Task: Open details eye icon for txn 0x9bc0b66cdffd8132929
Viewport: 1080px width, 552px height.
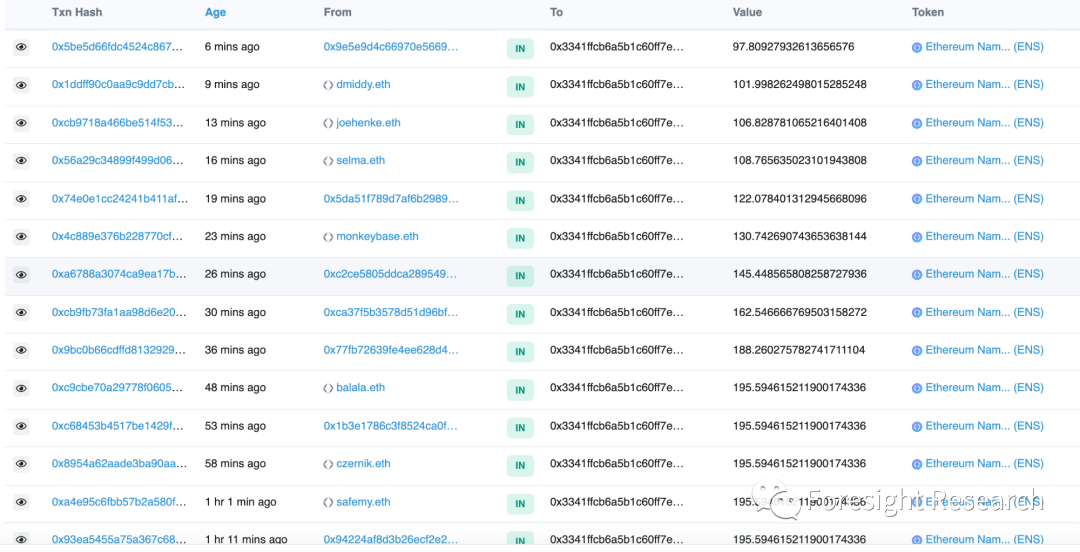Action: (x=21, y=351)
